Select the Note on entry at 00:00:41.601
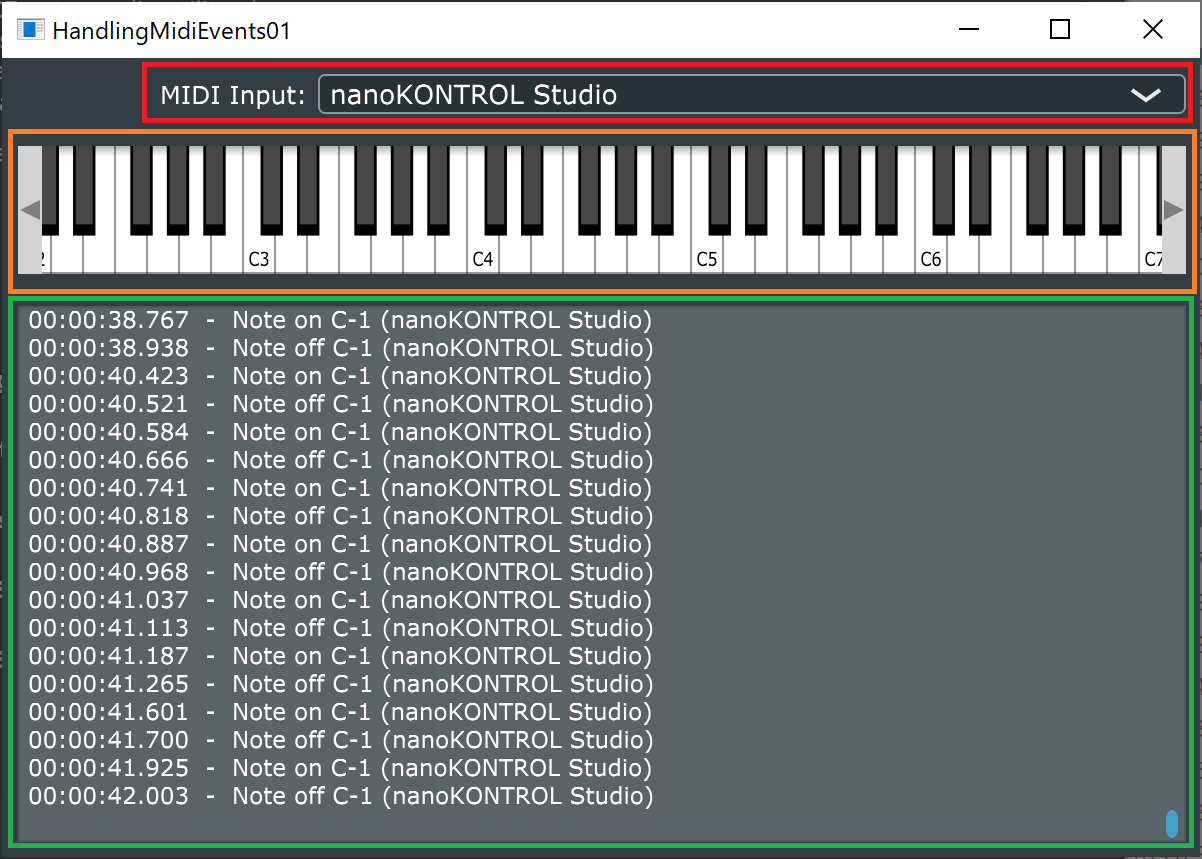The width and height of the screenshot is (1202, 859). click(x=340, y=713)
